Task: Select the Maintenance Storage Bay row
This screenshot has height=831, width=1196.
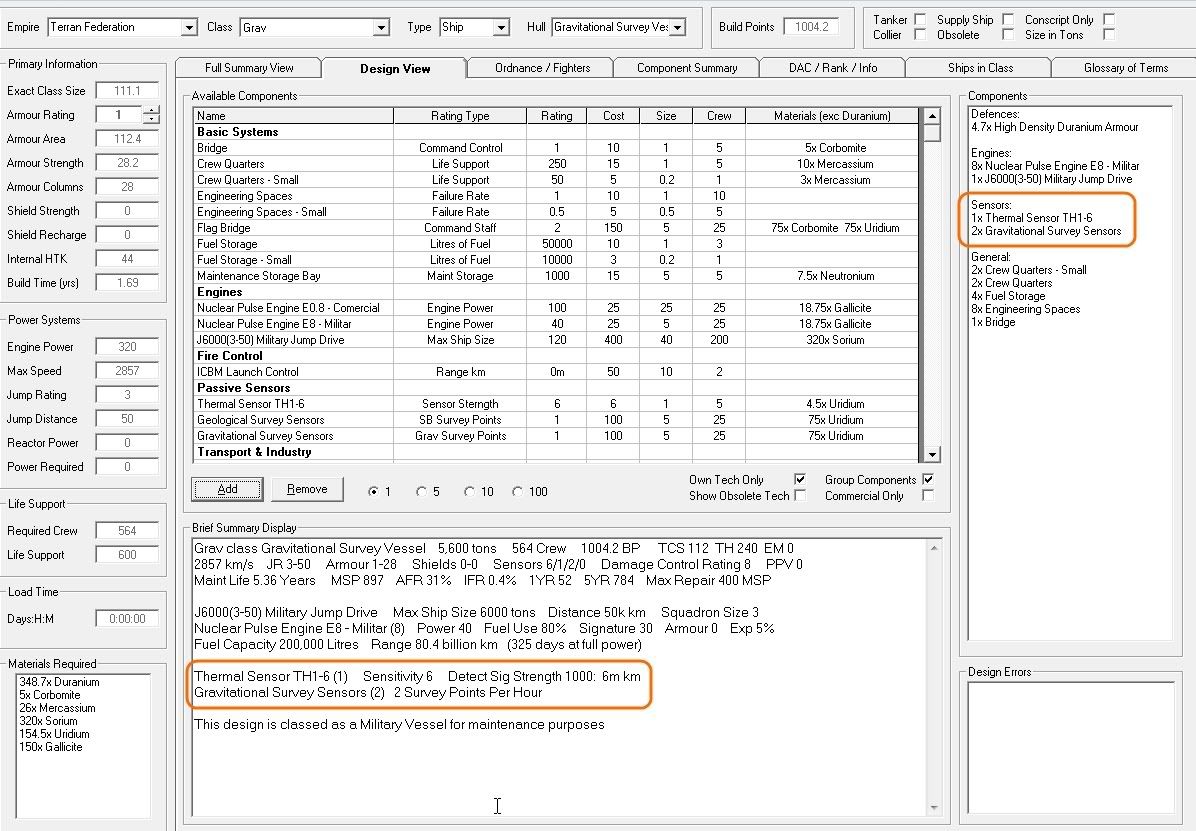Action: (557, 276)
